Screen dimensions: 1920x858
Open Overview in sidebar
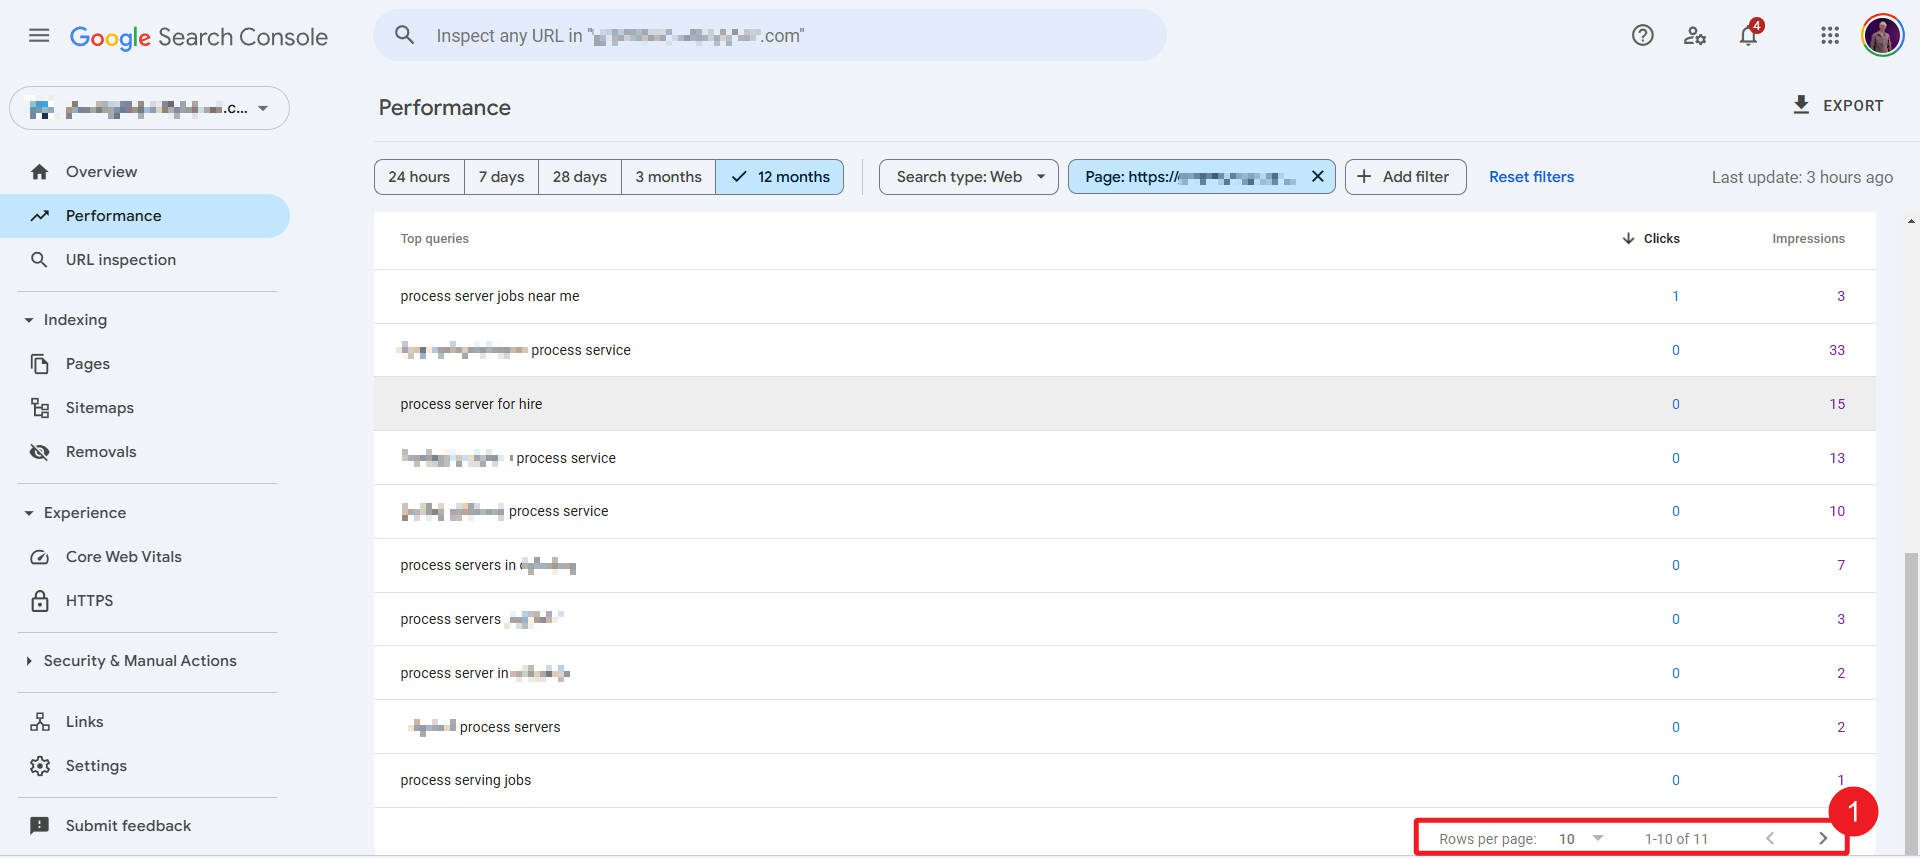pos(145,172)
